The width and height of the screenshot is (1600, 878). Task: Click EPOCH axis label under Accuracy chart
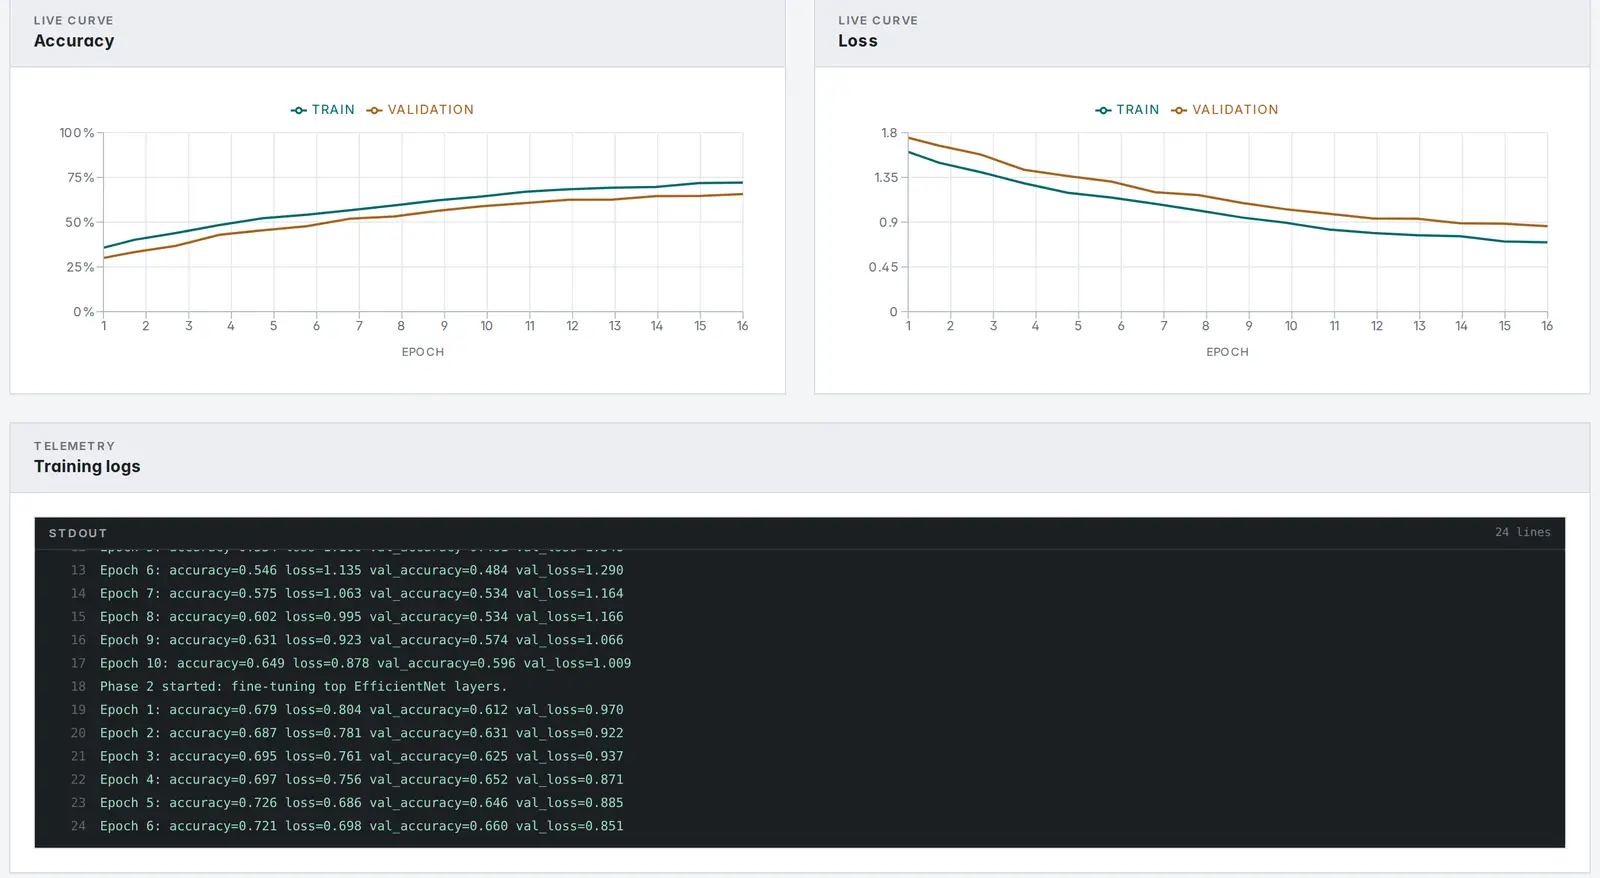pos(423,352)
